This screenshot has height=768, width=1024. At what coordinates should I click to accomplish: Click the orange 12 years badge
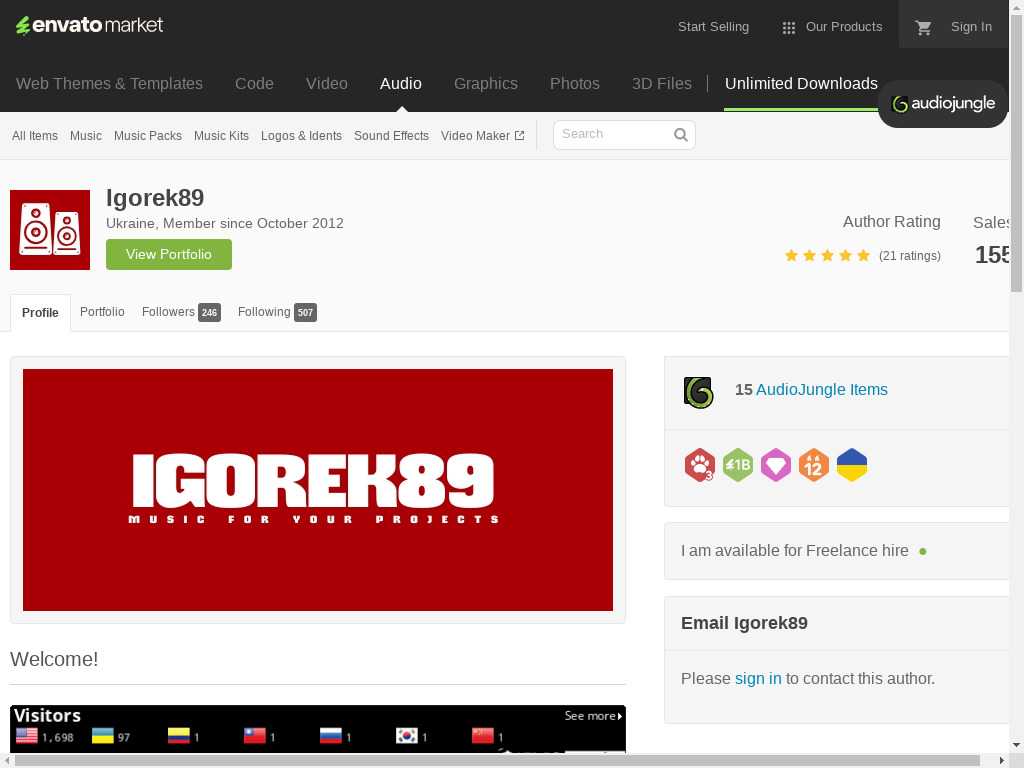(x=814, y=465)
